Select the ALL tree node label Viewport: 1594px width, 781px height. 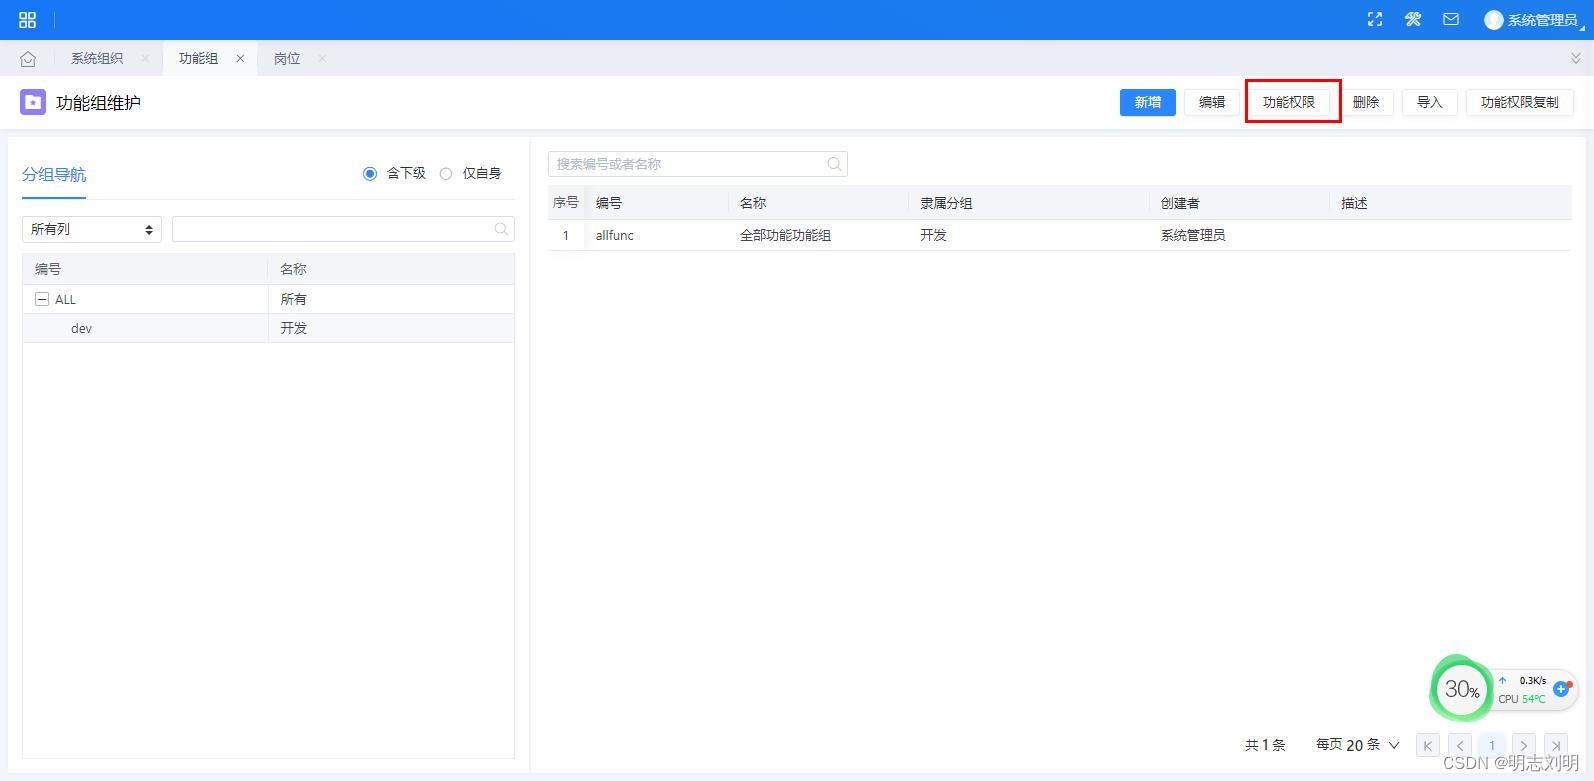pos(65,299)
